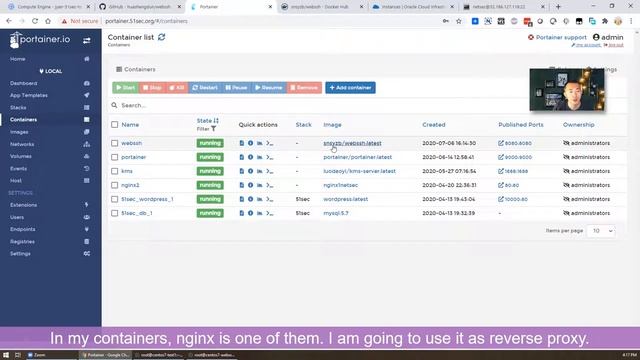
Task: Click the Add container button
Action: [x=350, y=88]
